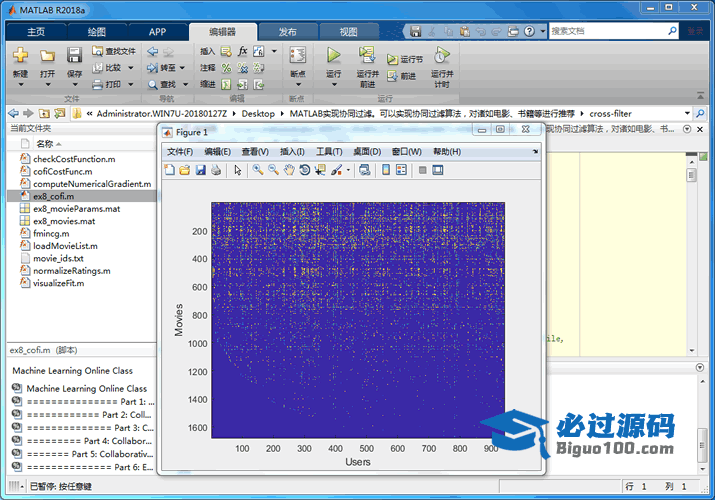Toggle the Edit Plot arrow tool
The image size is (715, 500).
(238, 170)
